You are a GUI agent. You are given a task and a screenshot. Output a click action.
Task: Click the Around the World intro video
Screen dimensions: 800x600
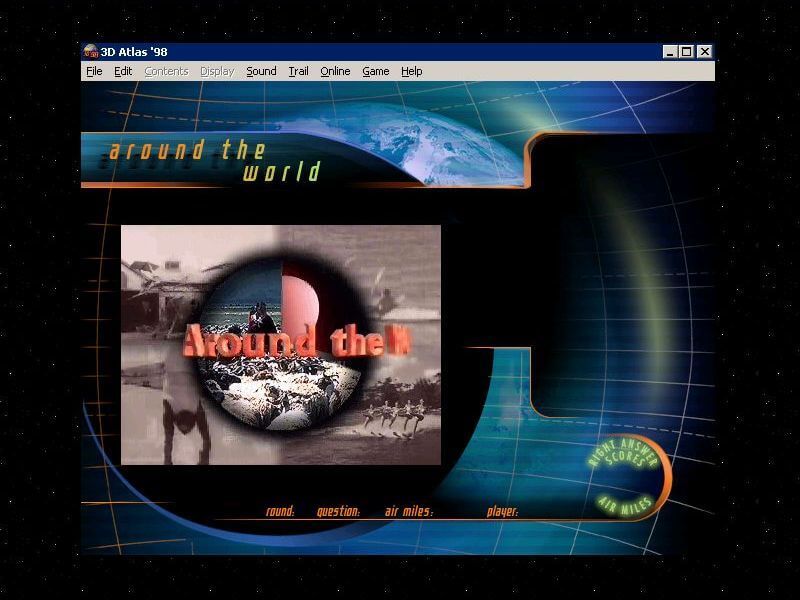tap(281, 345)
